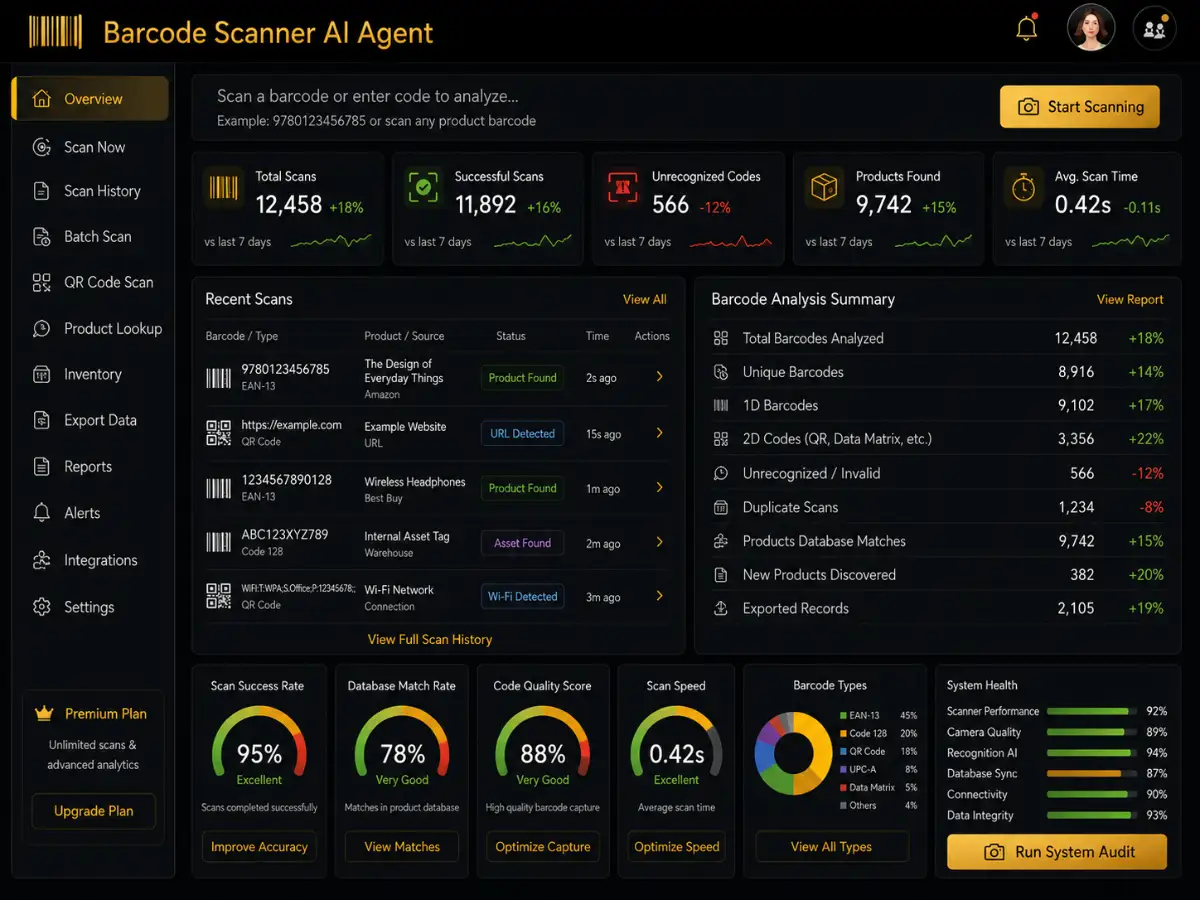The height and width of the screenshot is (900, 1200).
Task: Select Overview in the sidebar
Action: (x=90, y=99)
